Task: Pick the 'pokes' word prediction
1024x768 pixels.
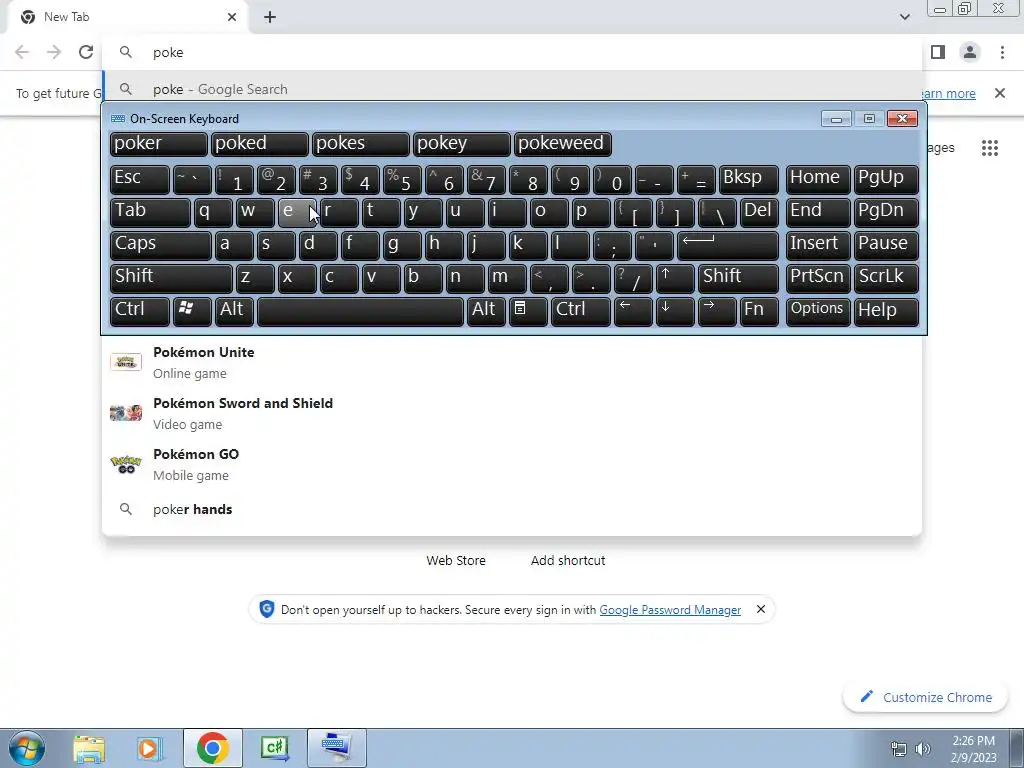Action: pyautogui.click(x=360, y=144)
